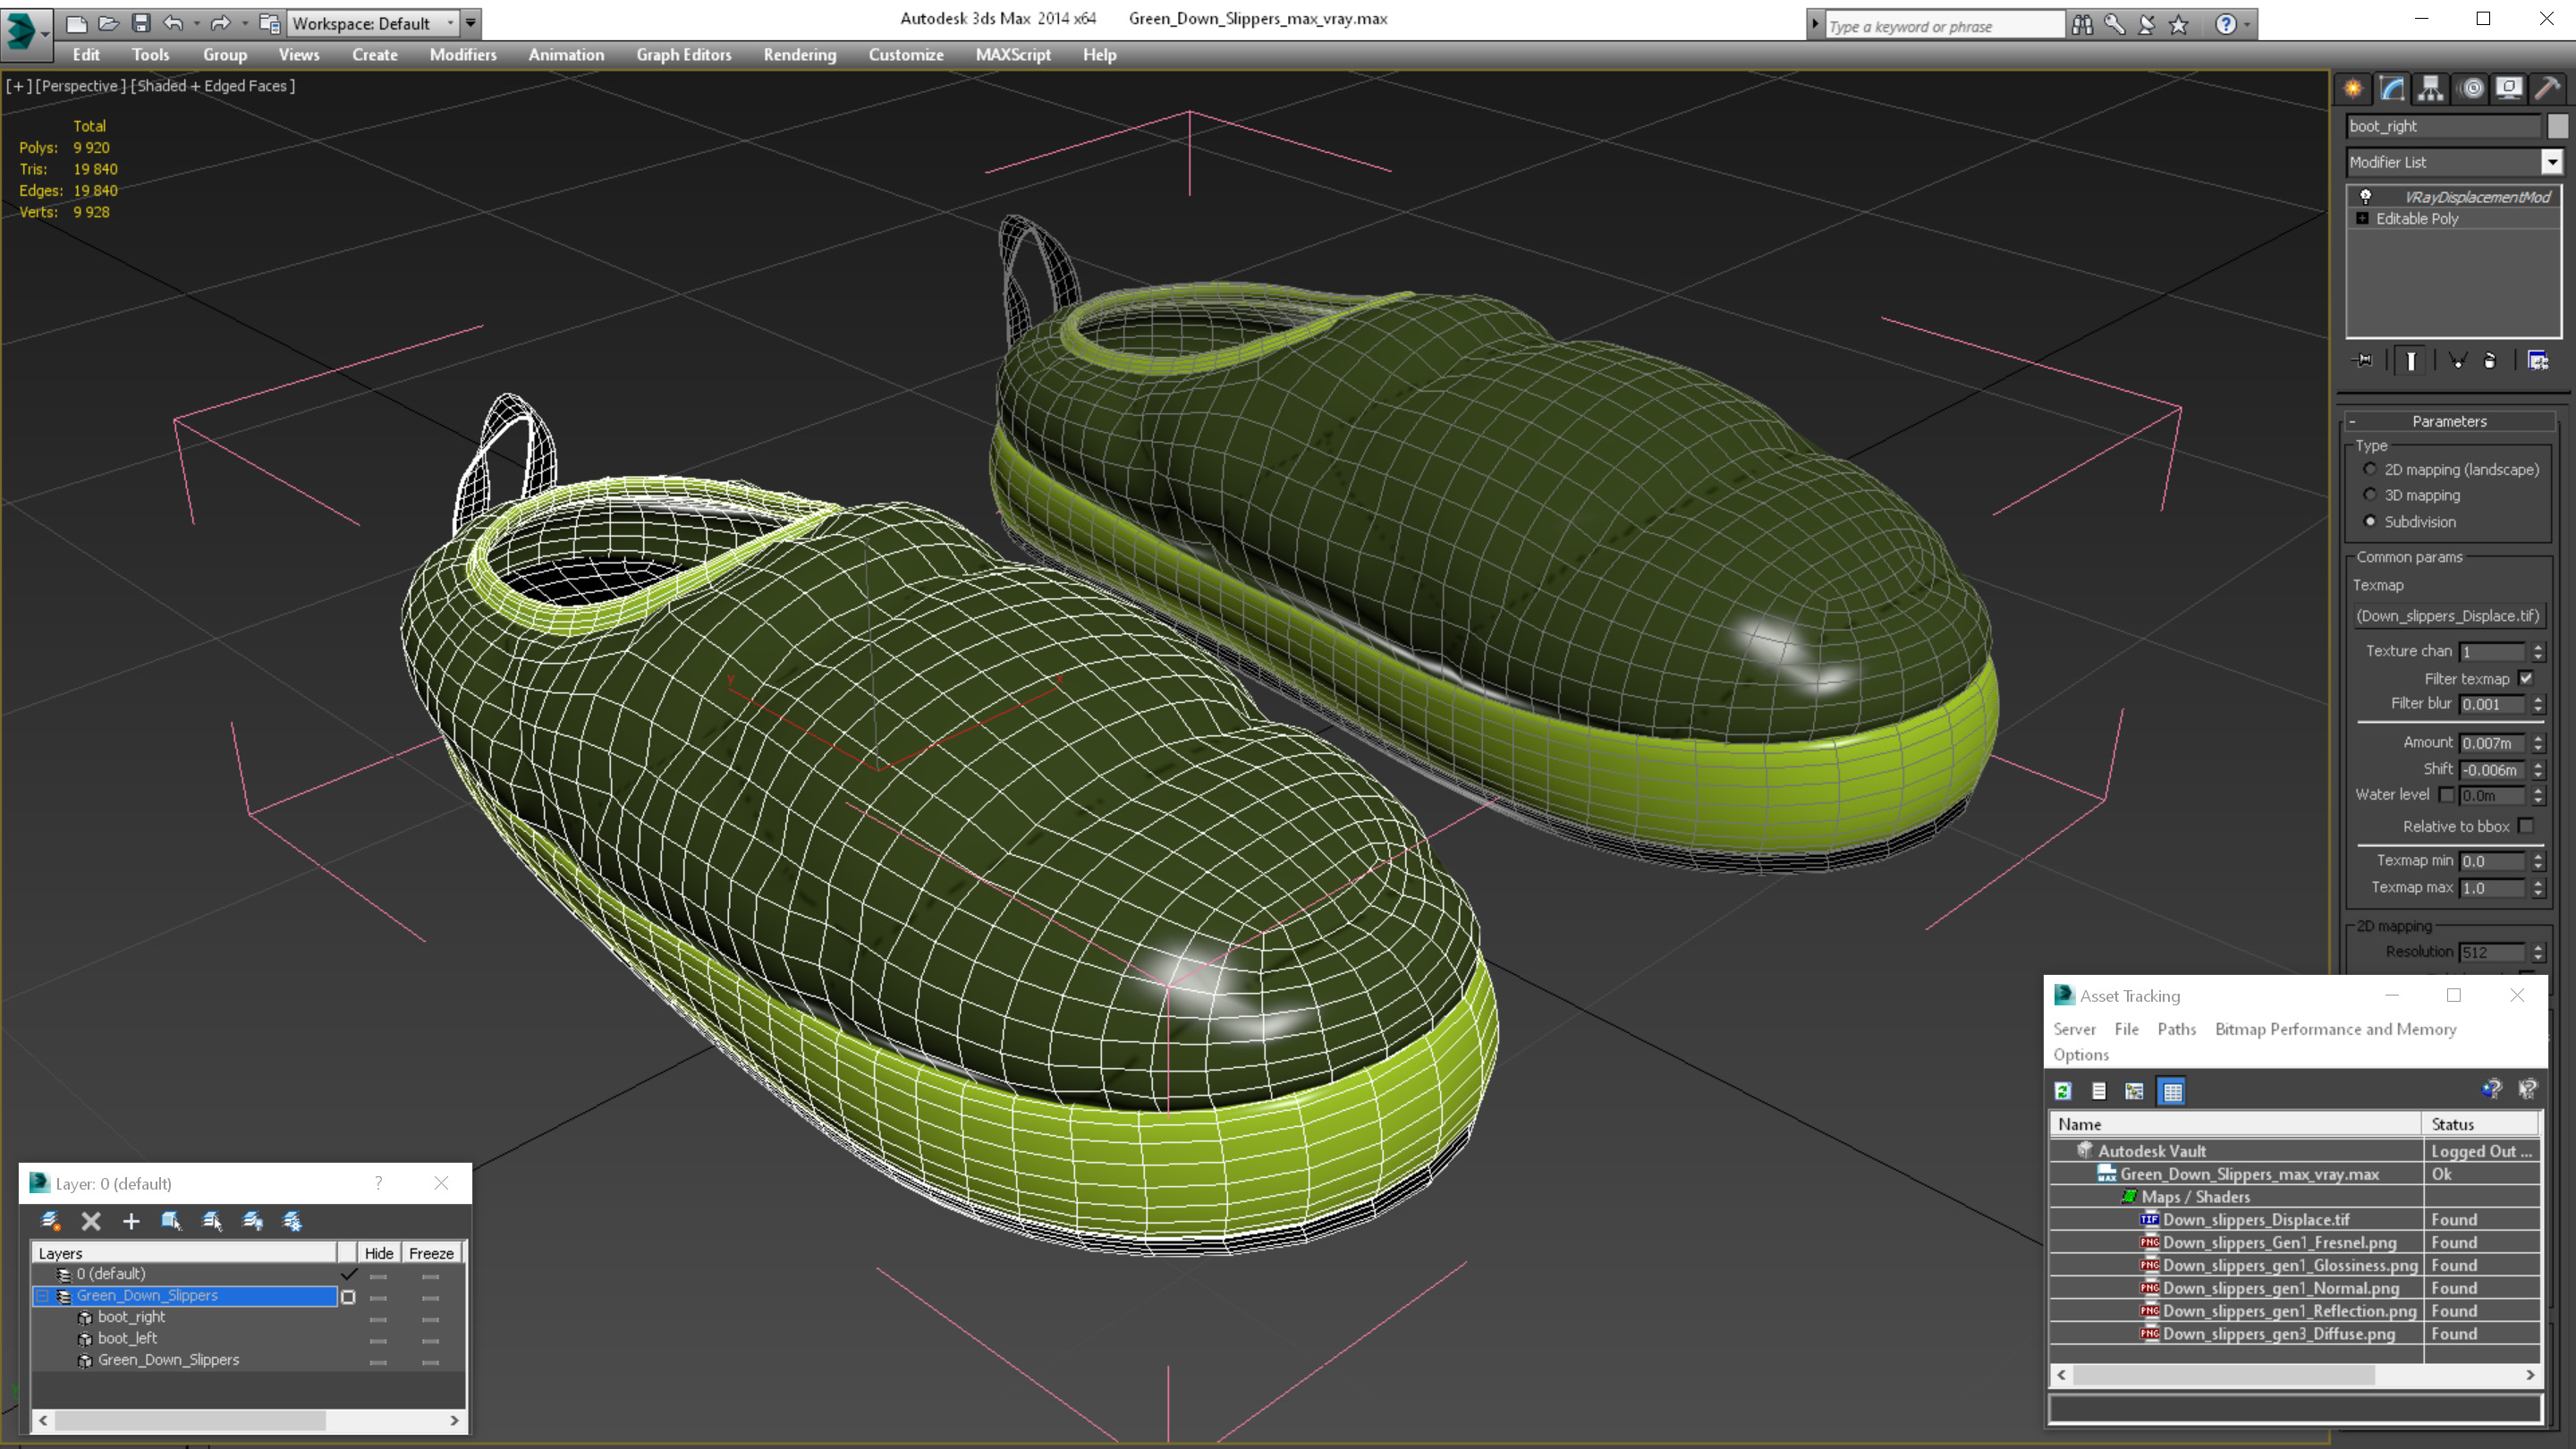Switch Asset Tracking to table view icon
Screen dimensions: 2576x1449
click(2172, 1091)
